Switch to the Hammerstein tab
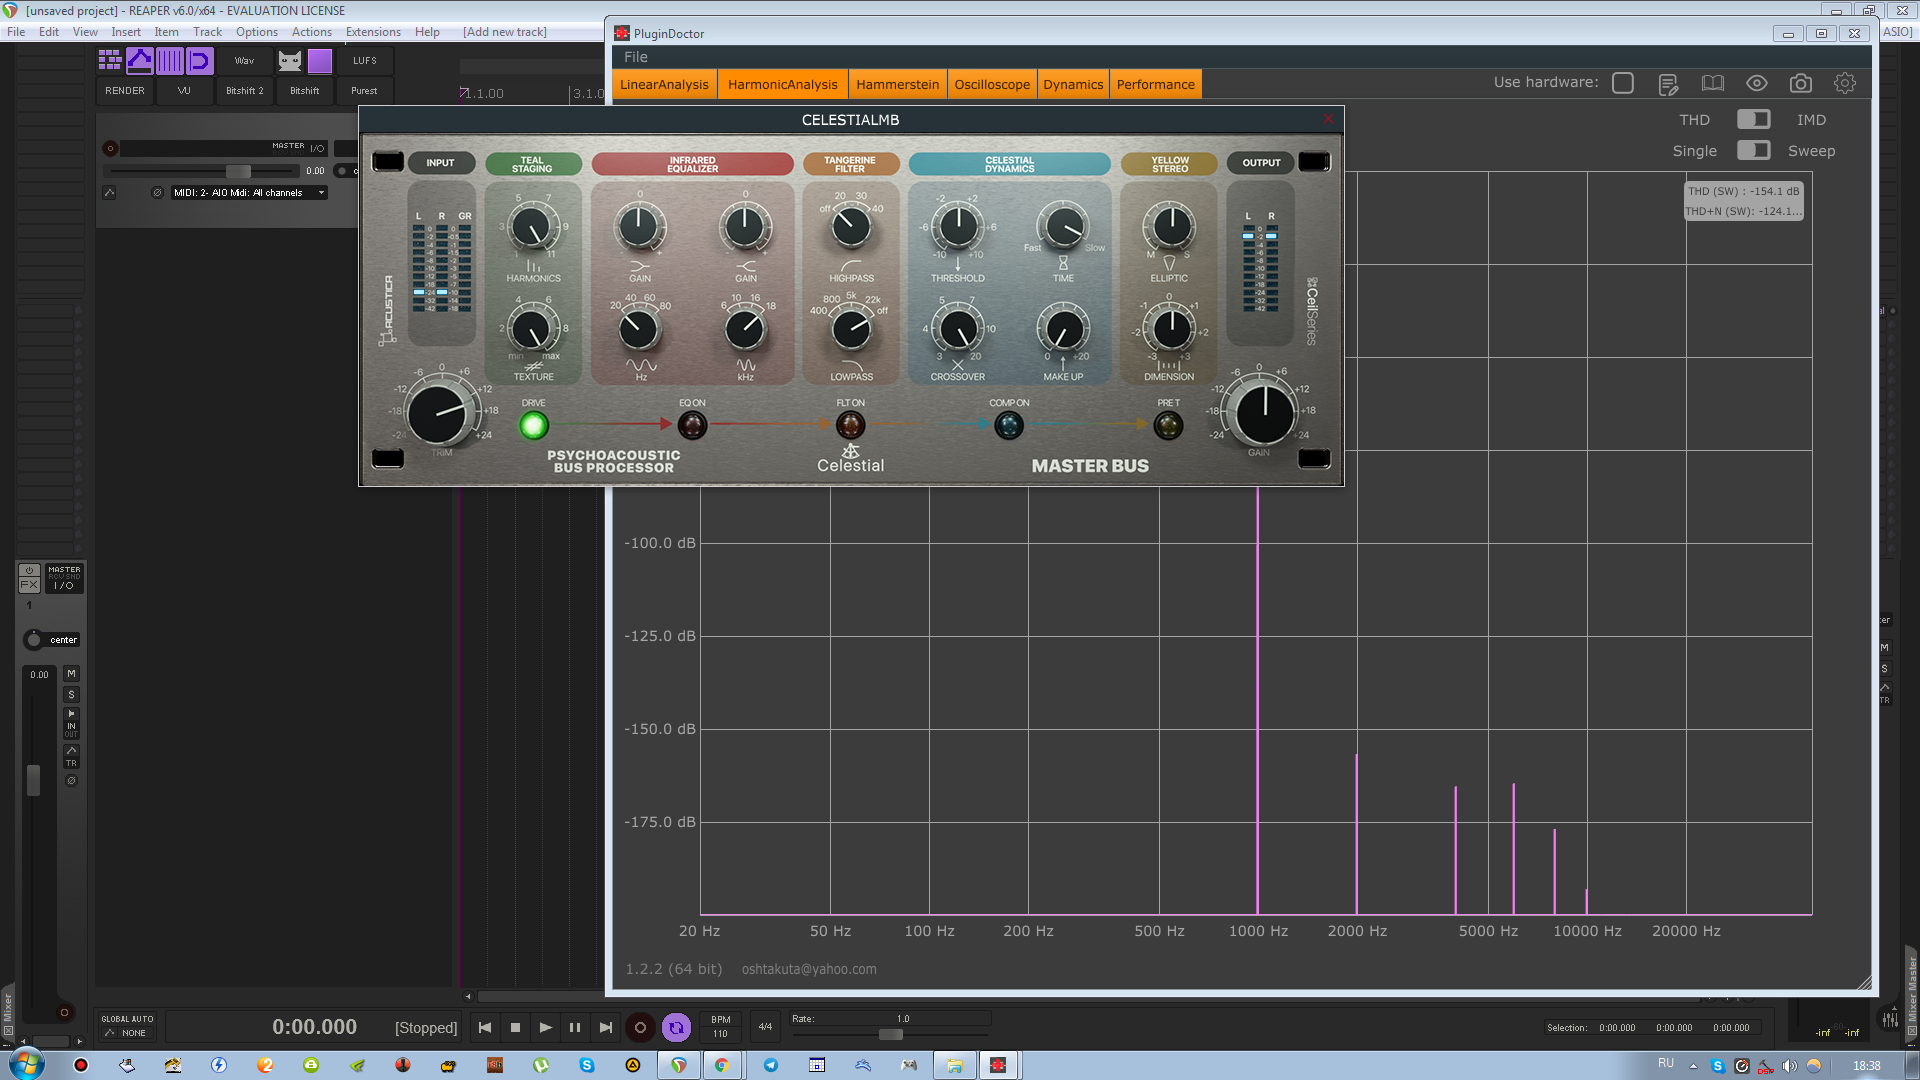This screenshot has width=1920, height=1080. coord(897,84)
